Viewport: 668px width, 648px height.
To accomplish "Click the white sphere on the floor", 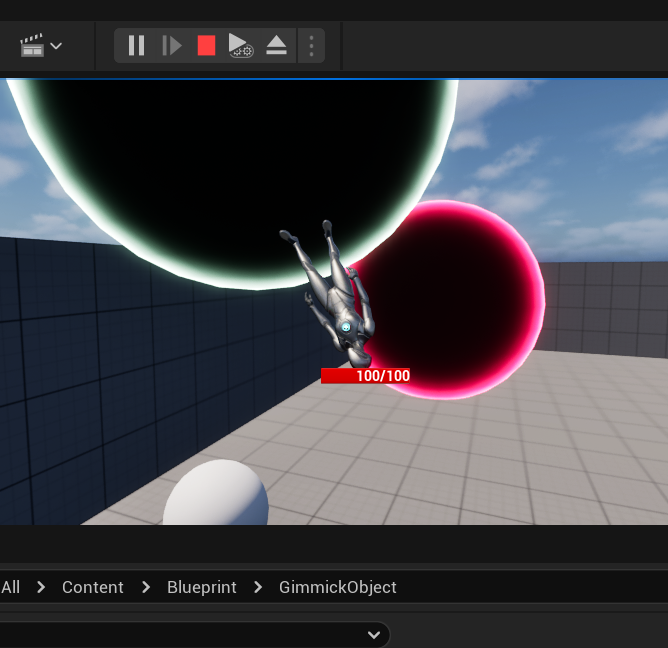I will (x=216, y=494).
